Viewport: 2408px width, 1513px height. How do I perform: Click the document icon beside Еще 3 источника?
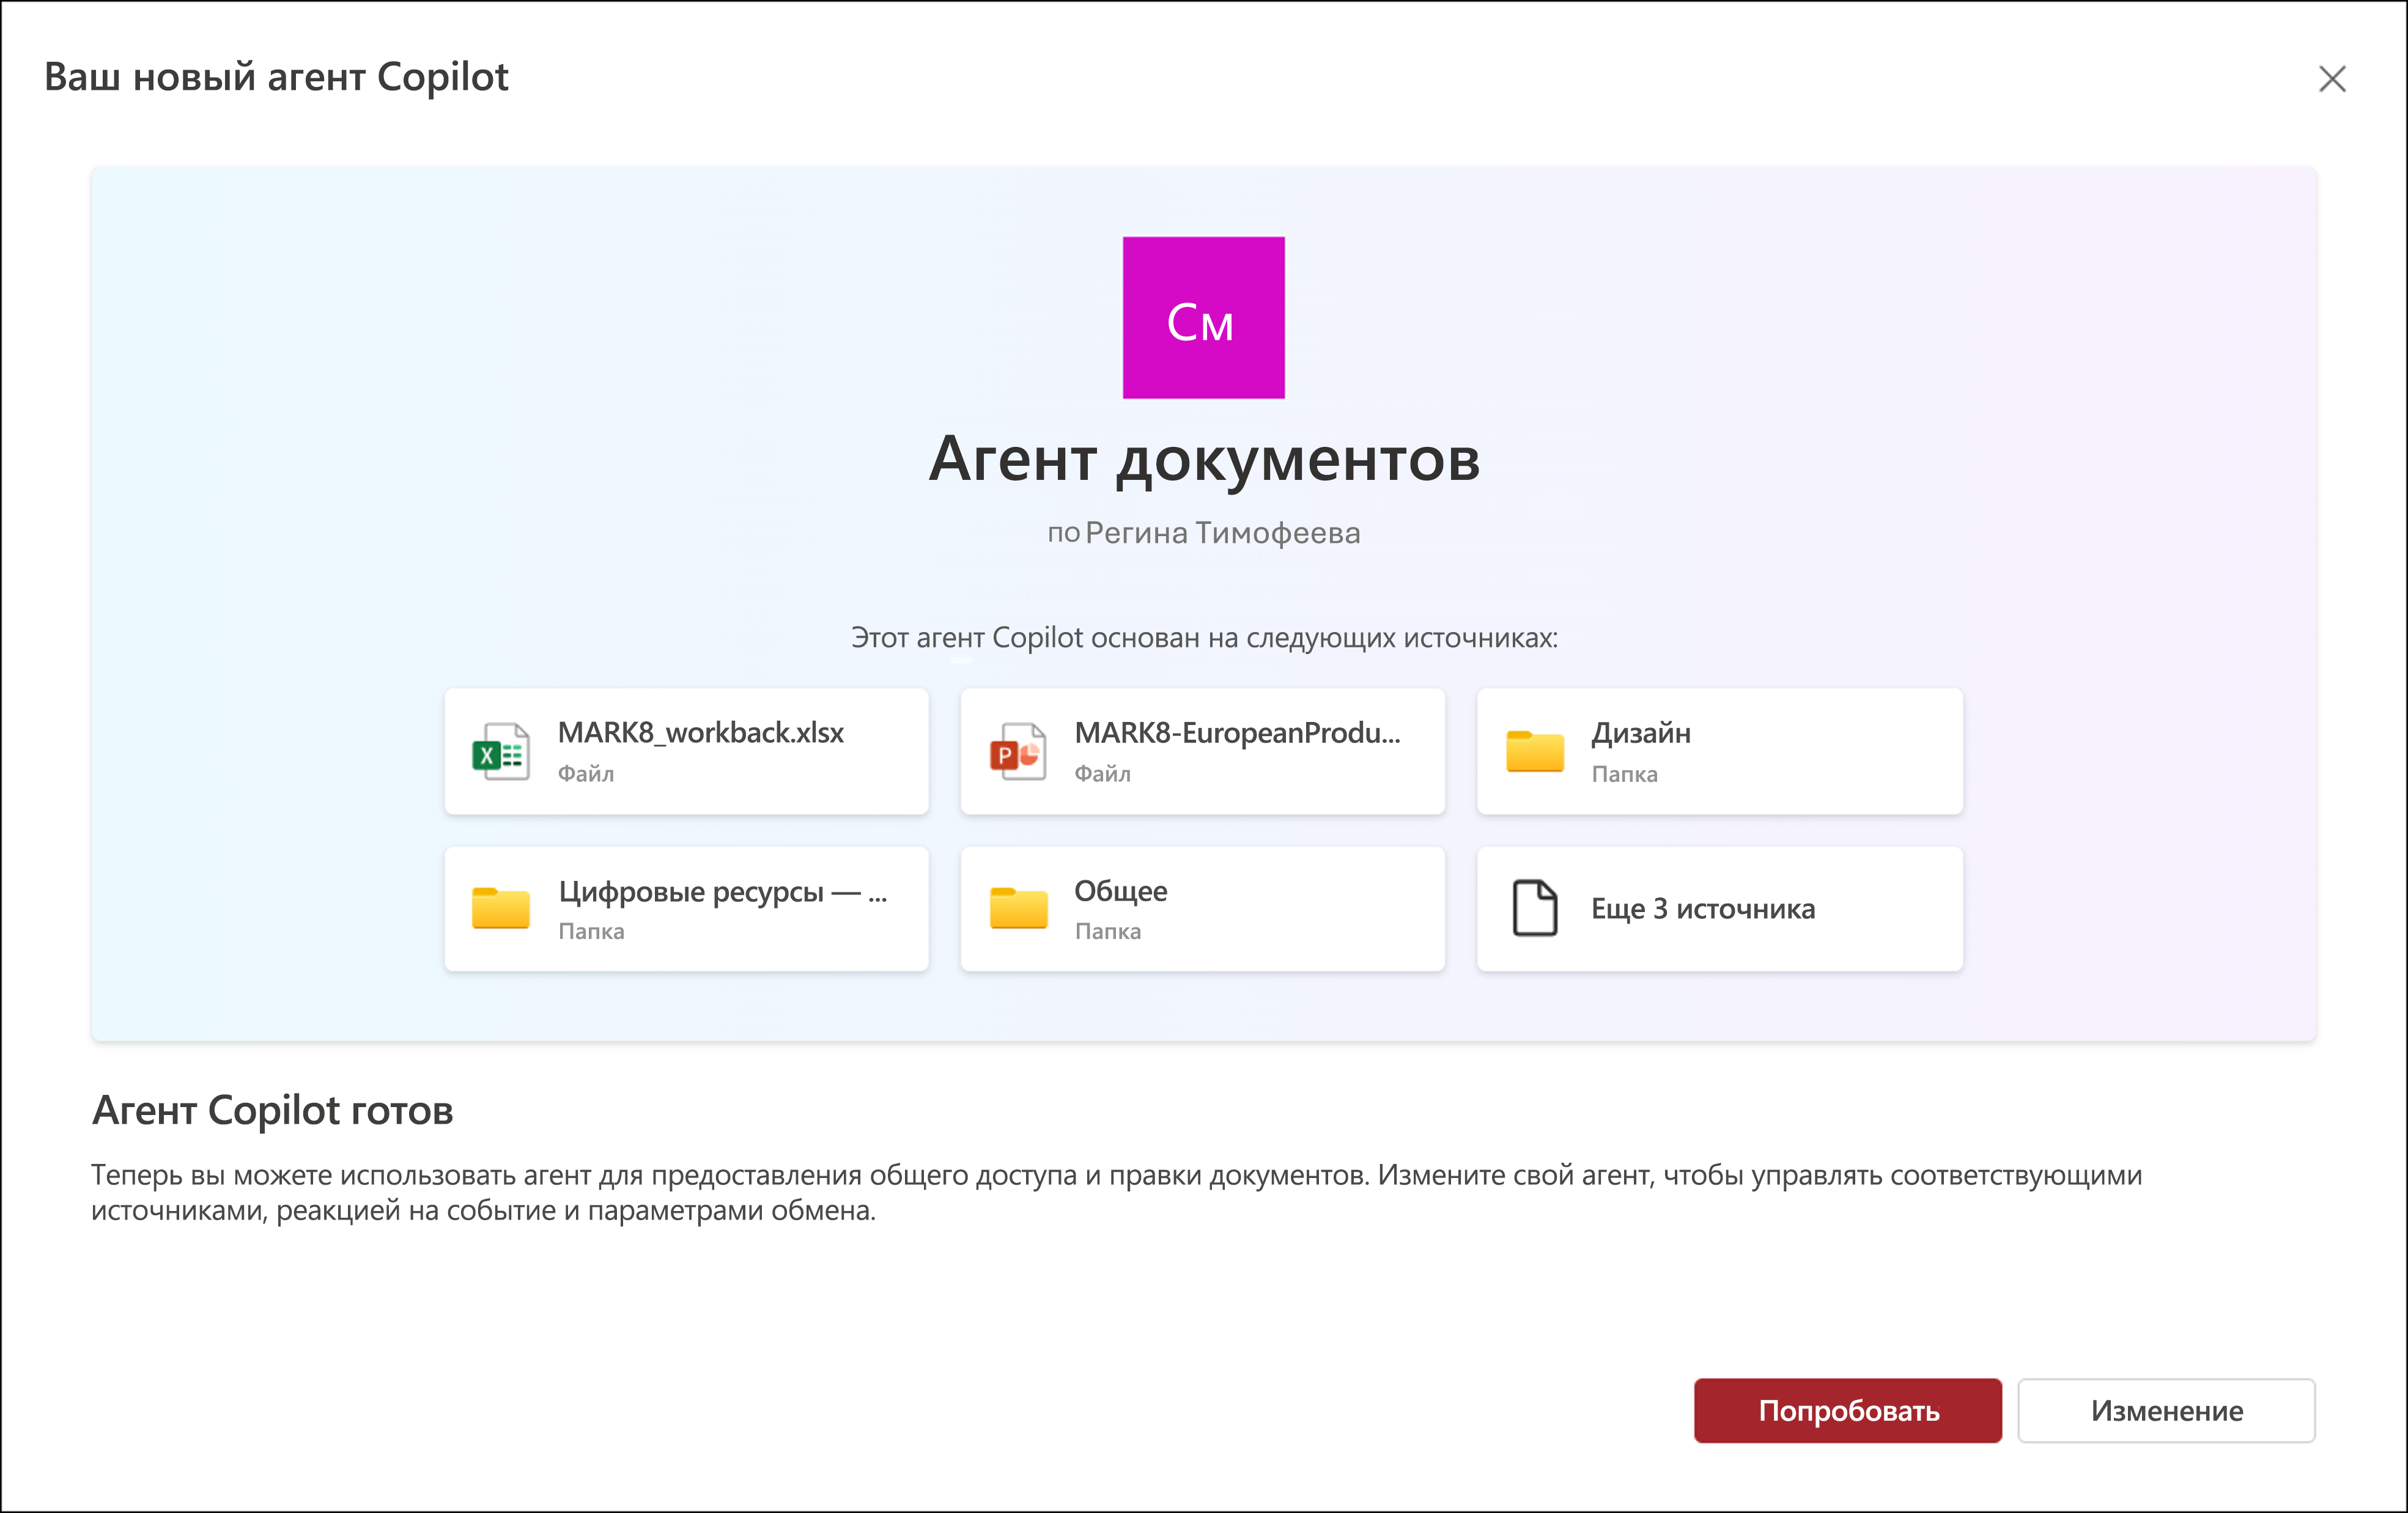click(x=1534, y=908)
